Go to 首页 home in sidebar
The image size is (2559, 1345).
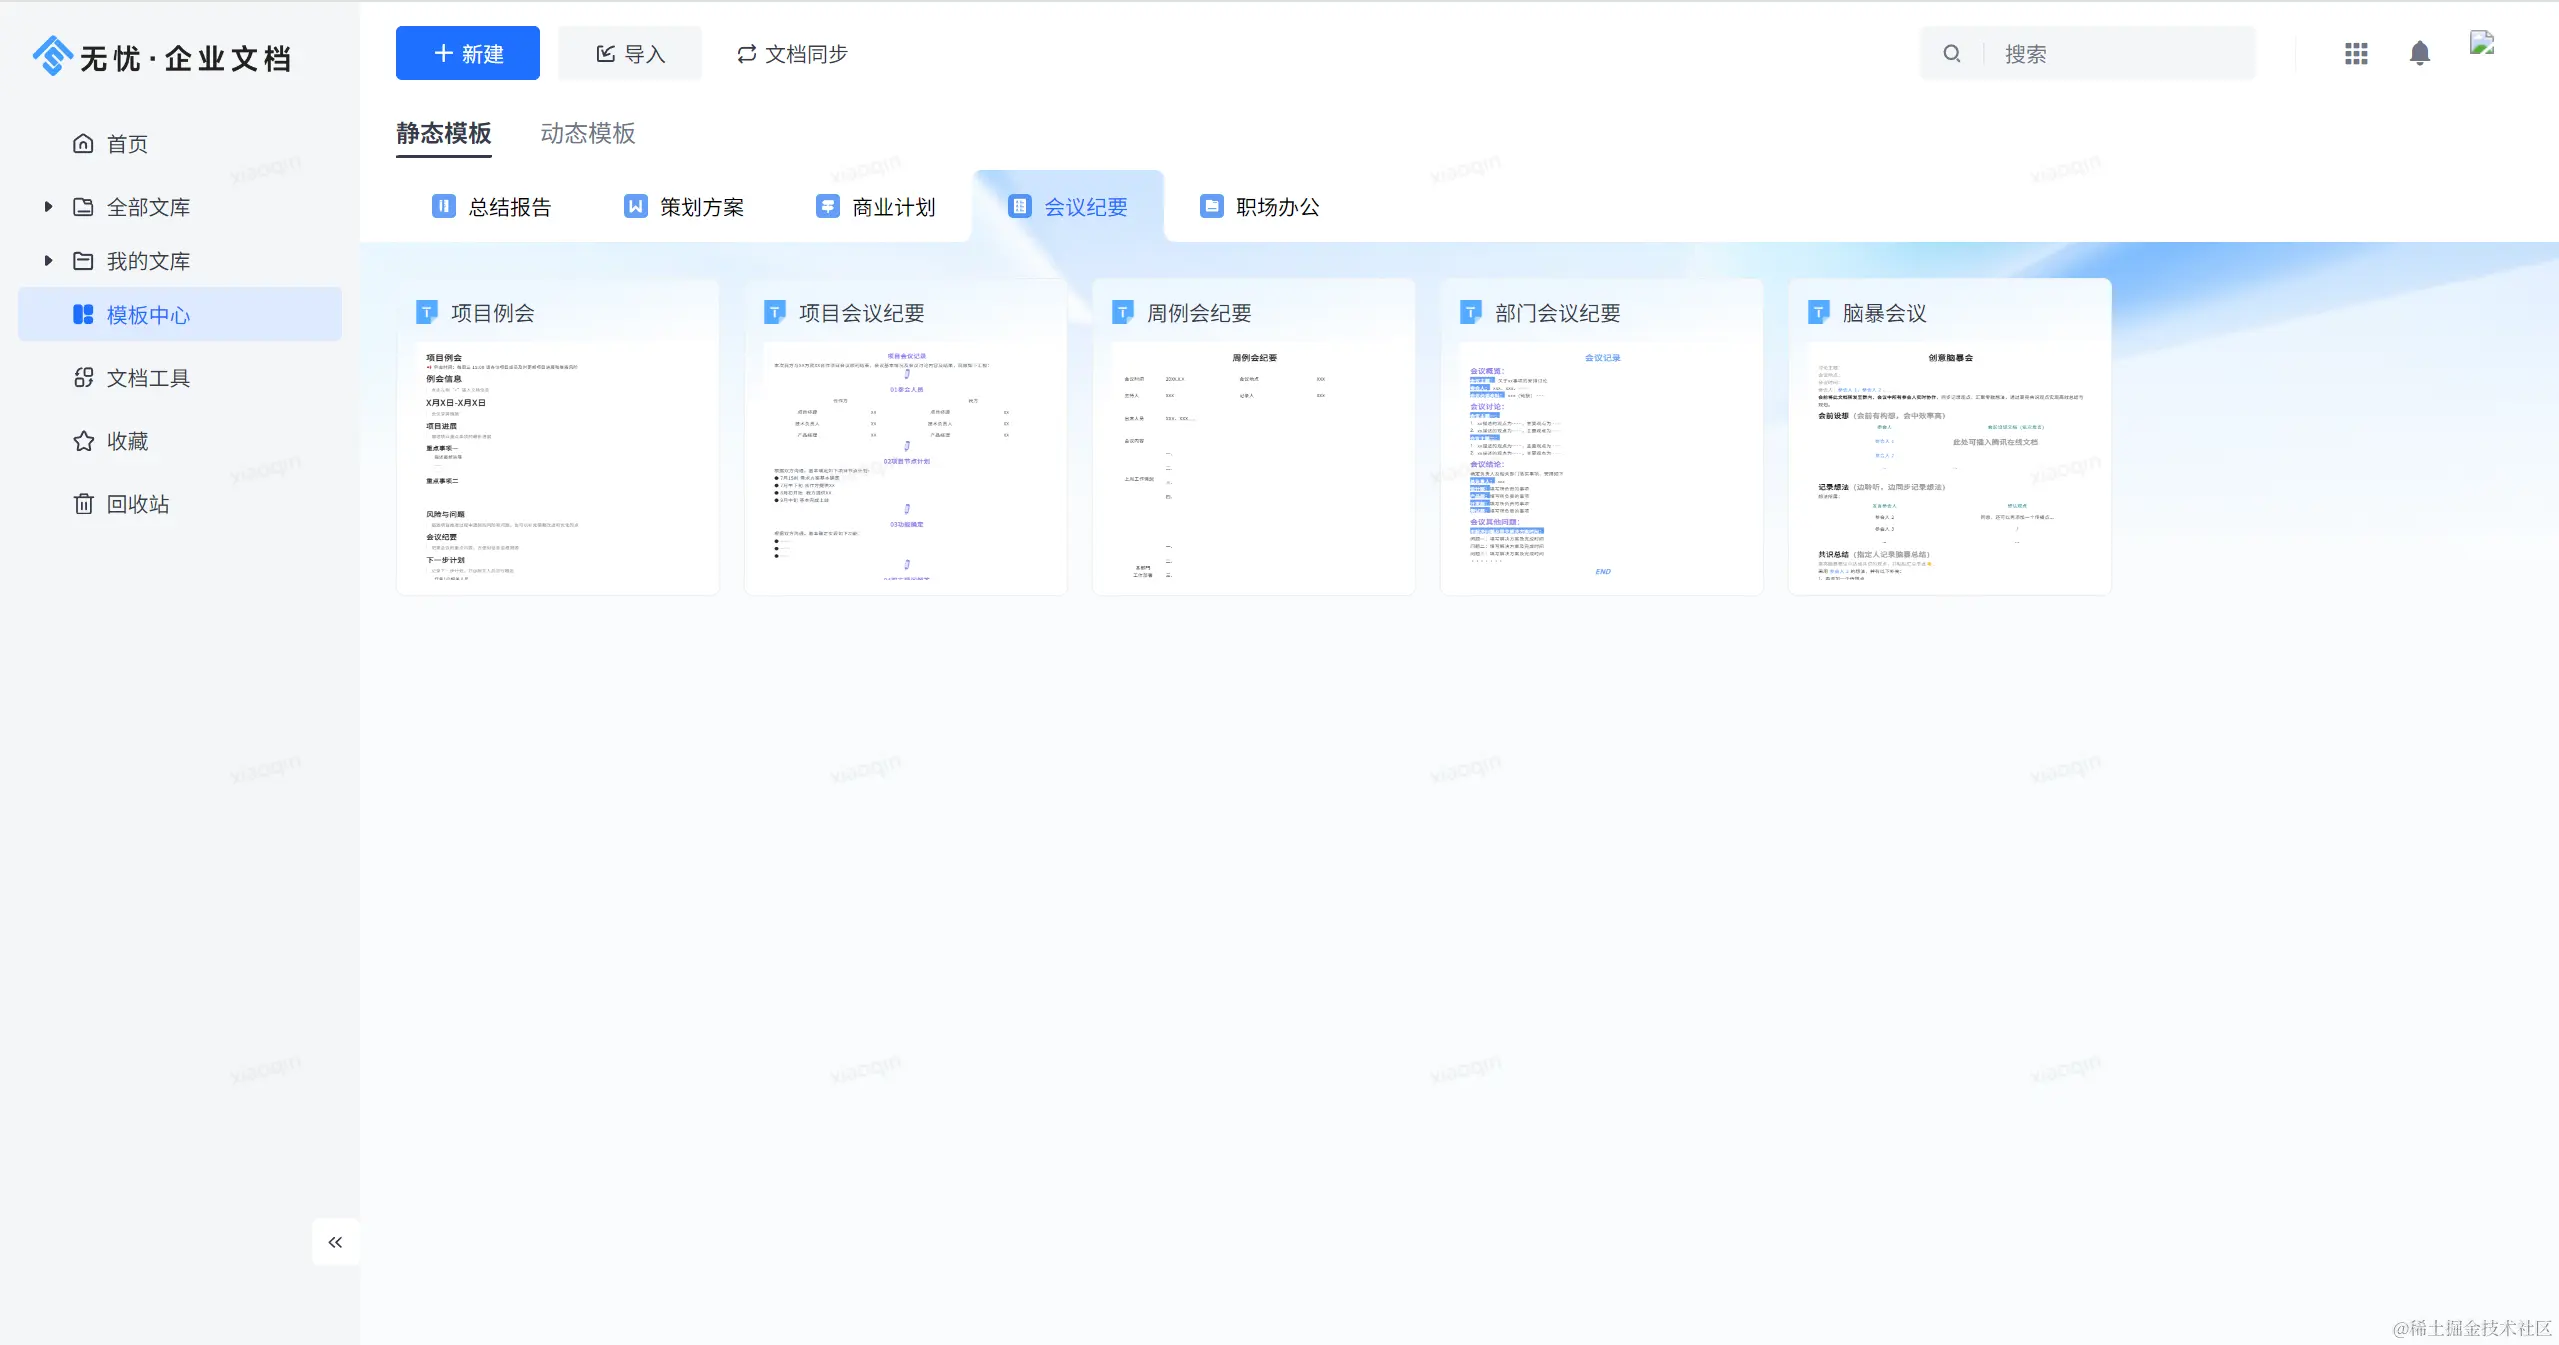[x=127, y=144]
